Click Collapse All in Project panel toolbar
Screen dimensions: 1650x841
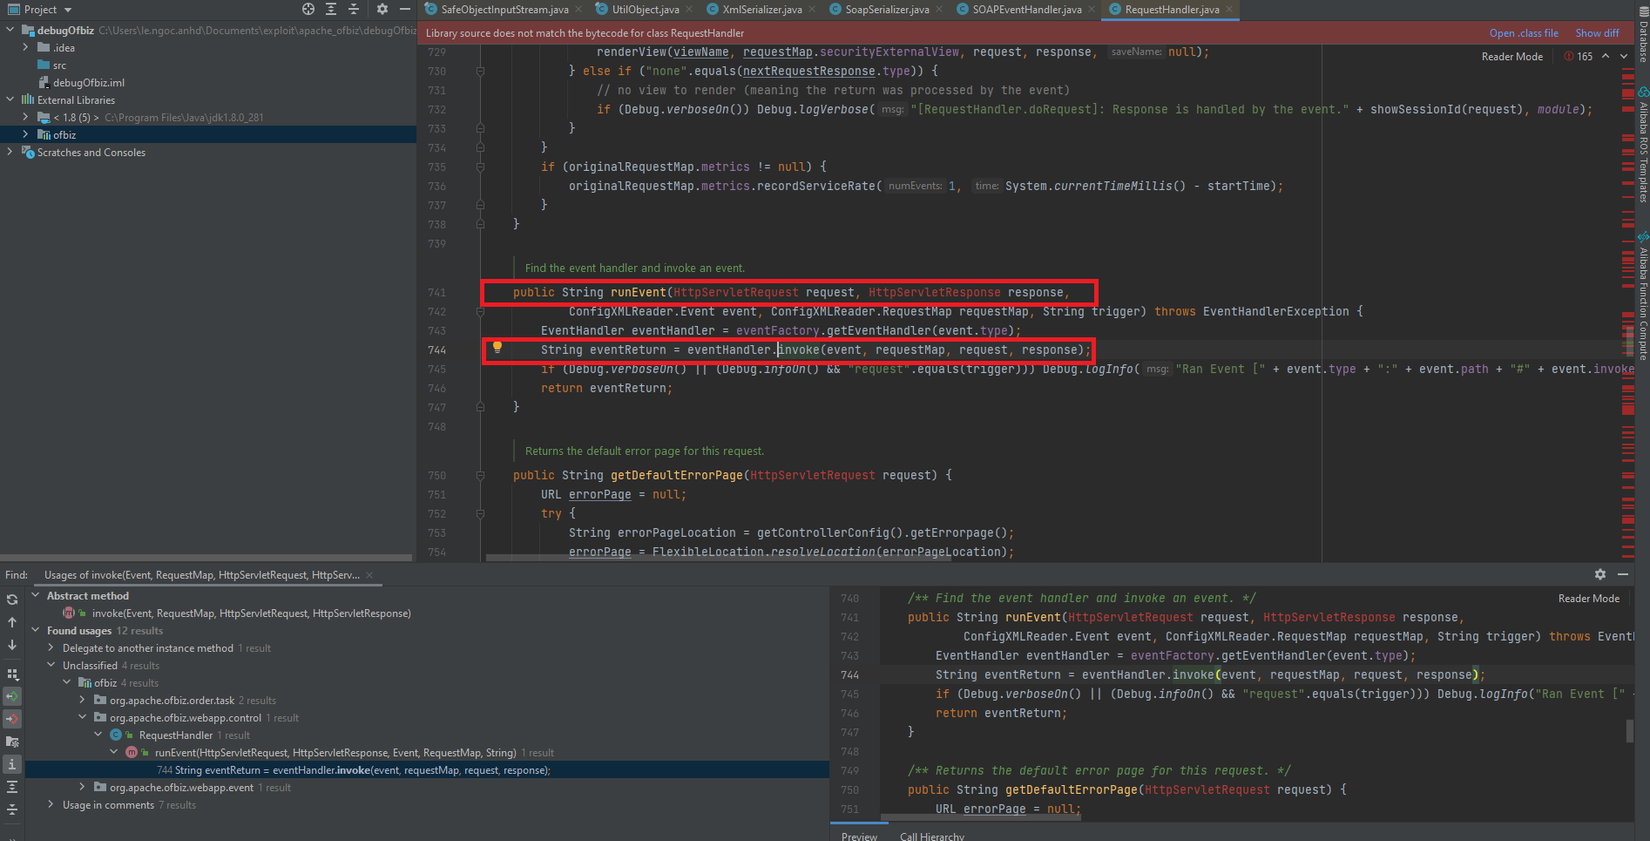click(354, 9)
